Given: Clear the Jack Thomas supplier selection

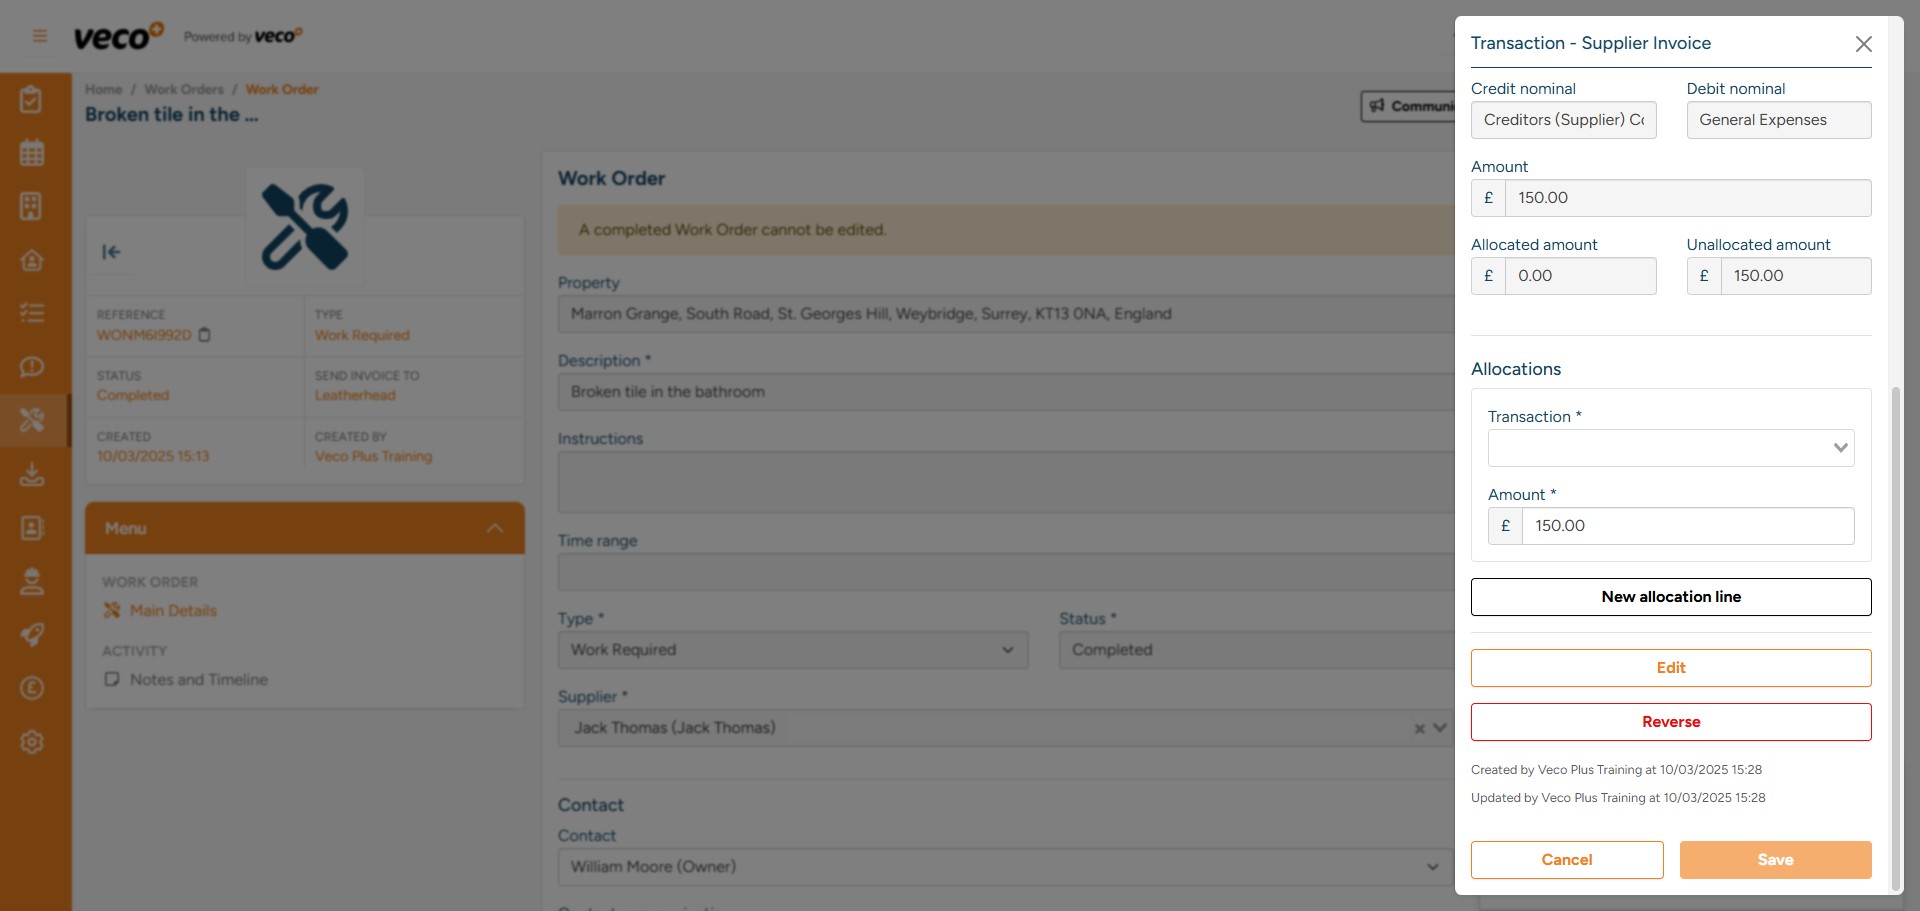Looking at the screenshot, I should pos(1418,728).
